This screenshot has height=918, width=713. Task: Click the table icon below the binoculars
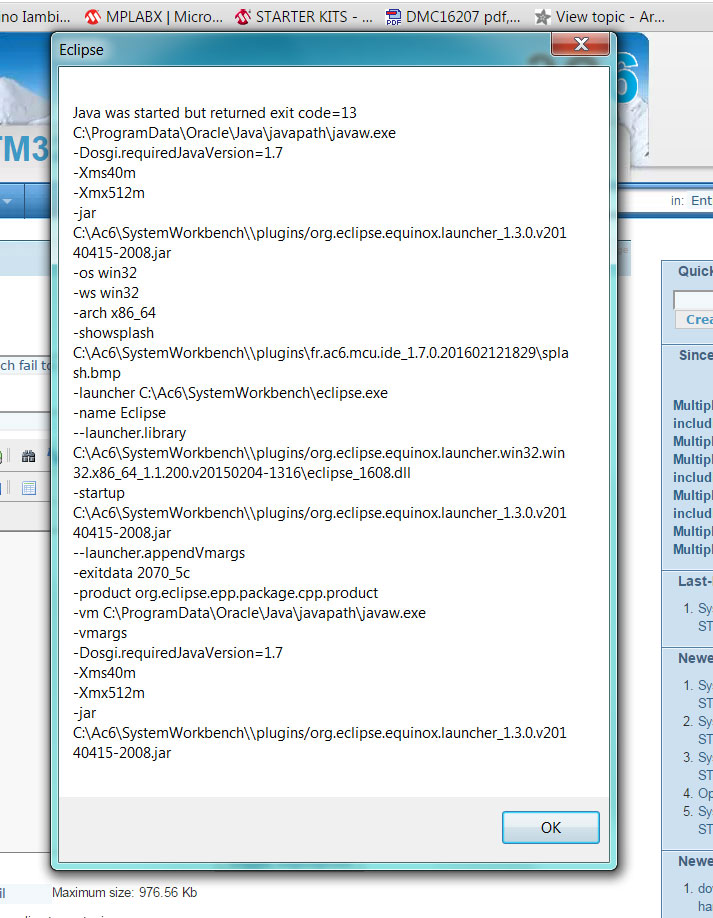28,488
